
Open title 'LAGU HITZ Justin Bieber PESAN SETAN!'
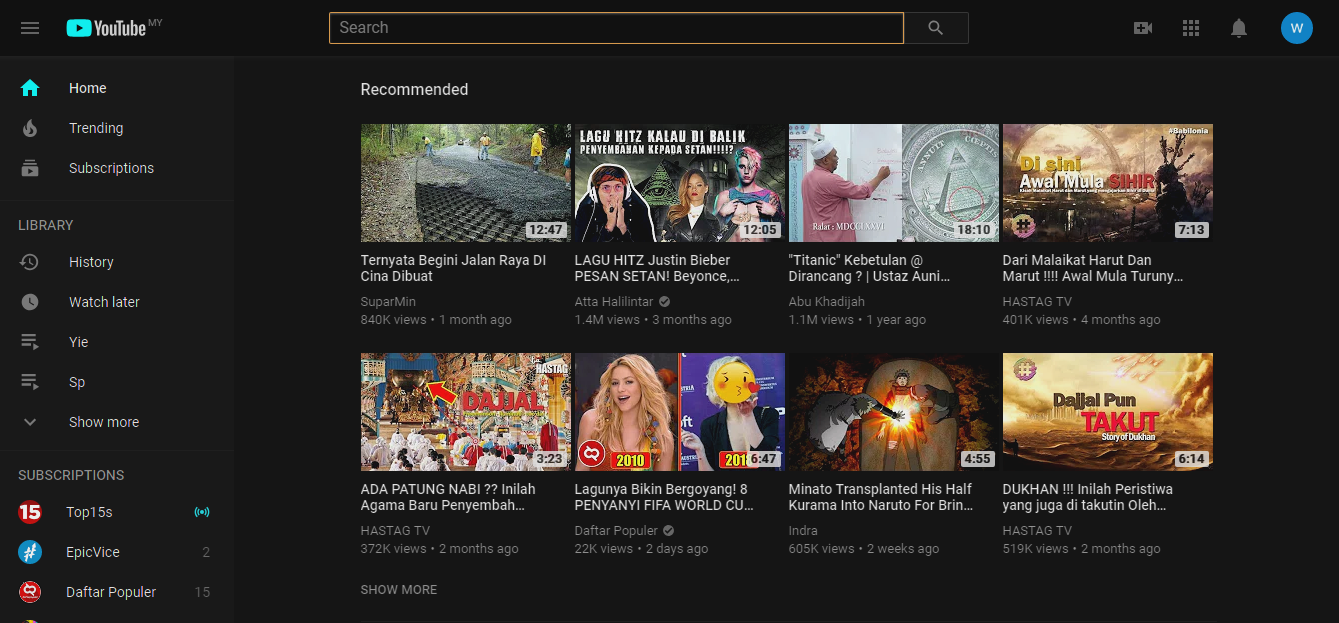click(x=658, y=268)
